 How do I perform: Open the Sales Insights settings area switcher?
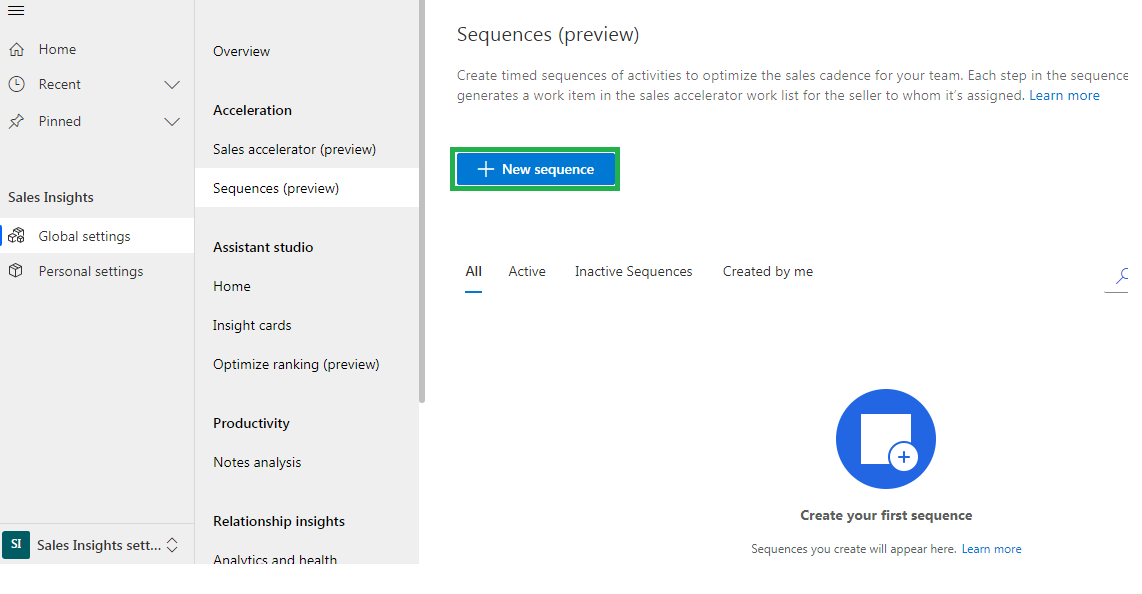click(x=172, y=545)
